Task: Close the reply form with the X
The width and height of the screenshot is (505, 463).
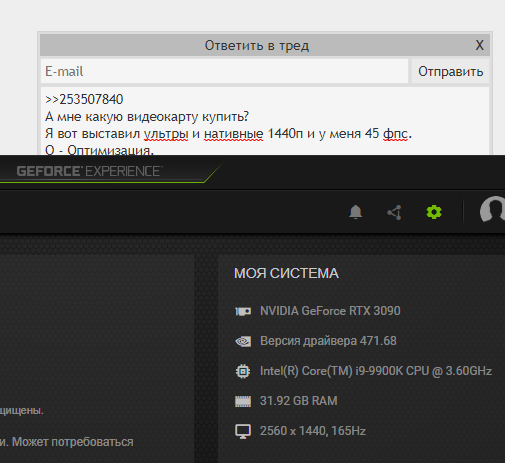Action: coord(479,45)
